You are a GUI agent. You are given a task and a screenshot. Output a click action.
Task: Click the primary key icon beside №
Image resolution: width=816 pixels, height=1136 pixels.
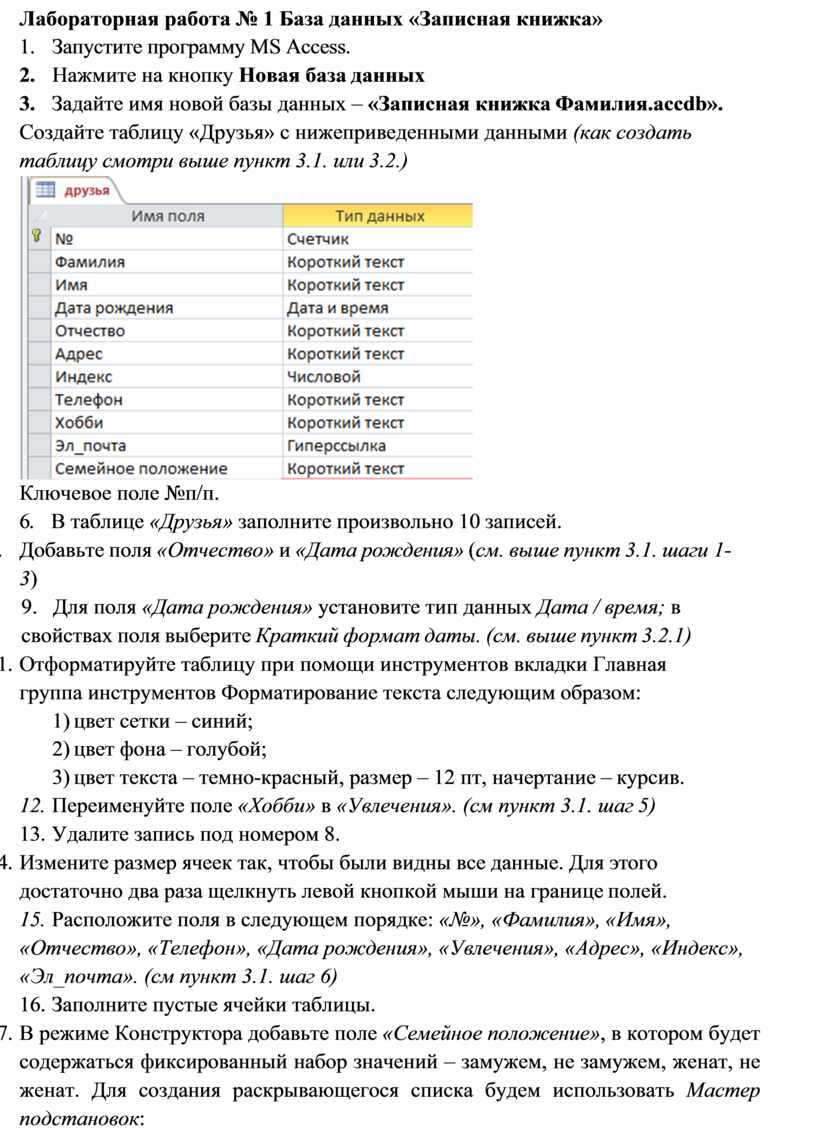[x=37, y=236]
